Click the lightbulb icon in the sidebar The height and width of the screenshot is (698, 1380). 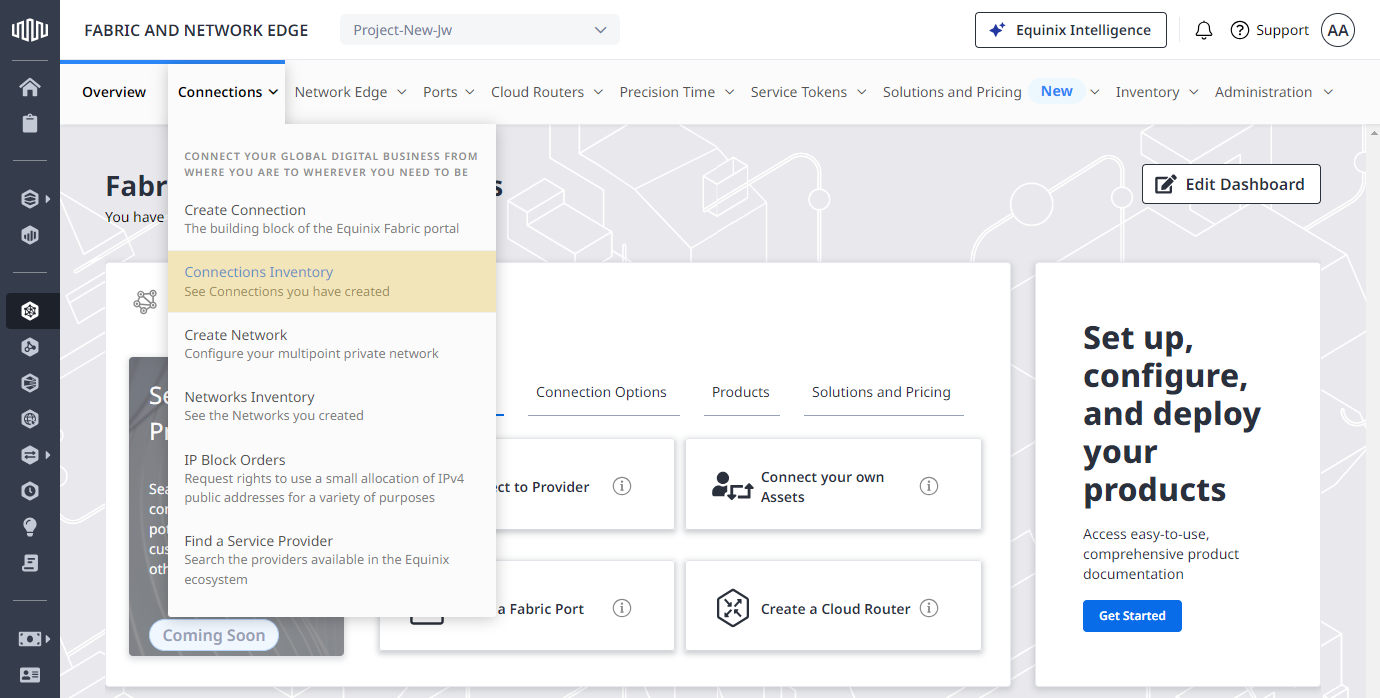30,527
